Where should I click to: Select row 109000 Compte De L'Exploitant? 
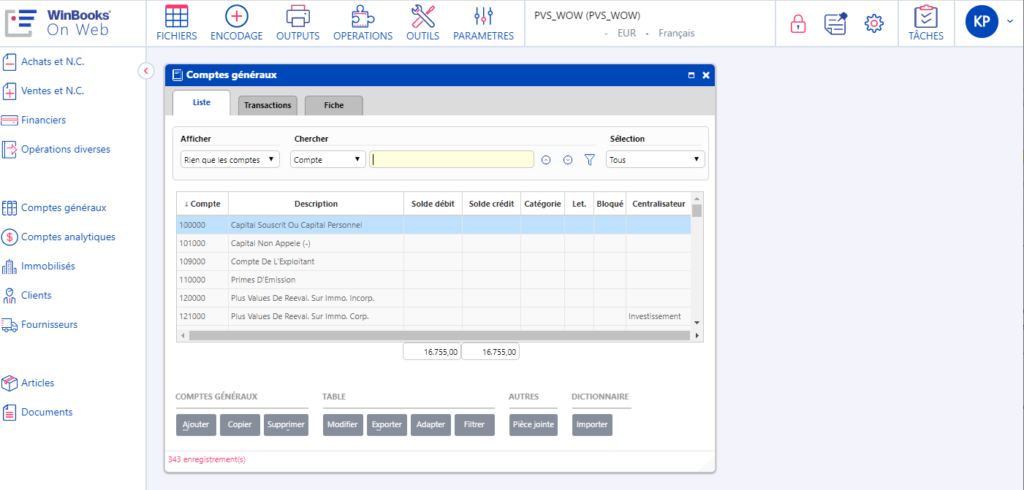(x=434, y=261)
